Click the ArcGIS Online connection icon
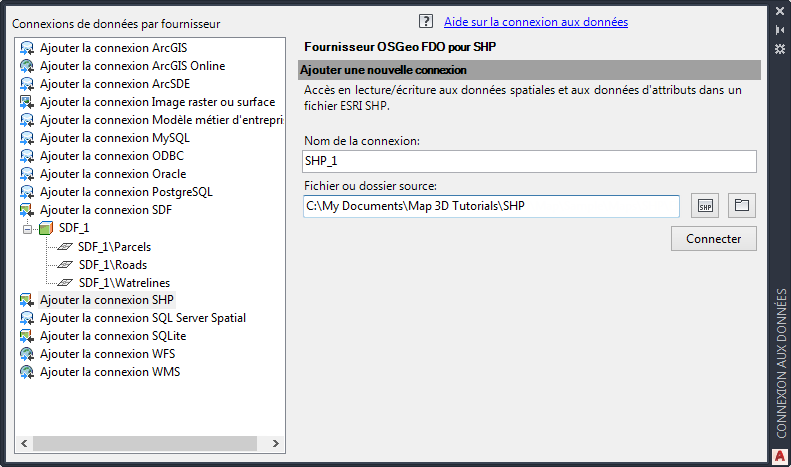The height and width of the screenshot is (467, 791). click(x=27, y=66)
